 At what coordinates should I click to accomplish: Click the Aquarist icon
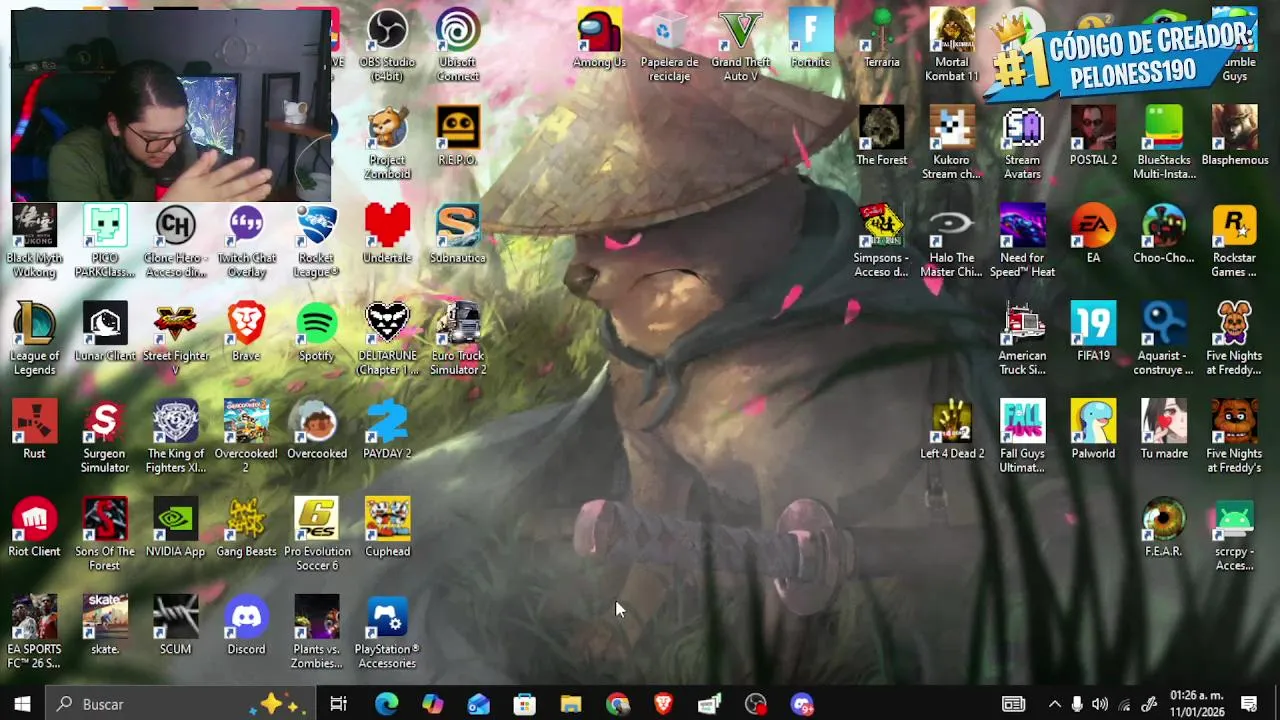(1164, 324)
